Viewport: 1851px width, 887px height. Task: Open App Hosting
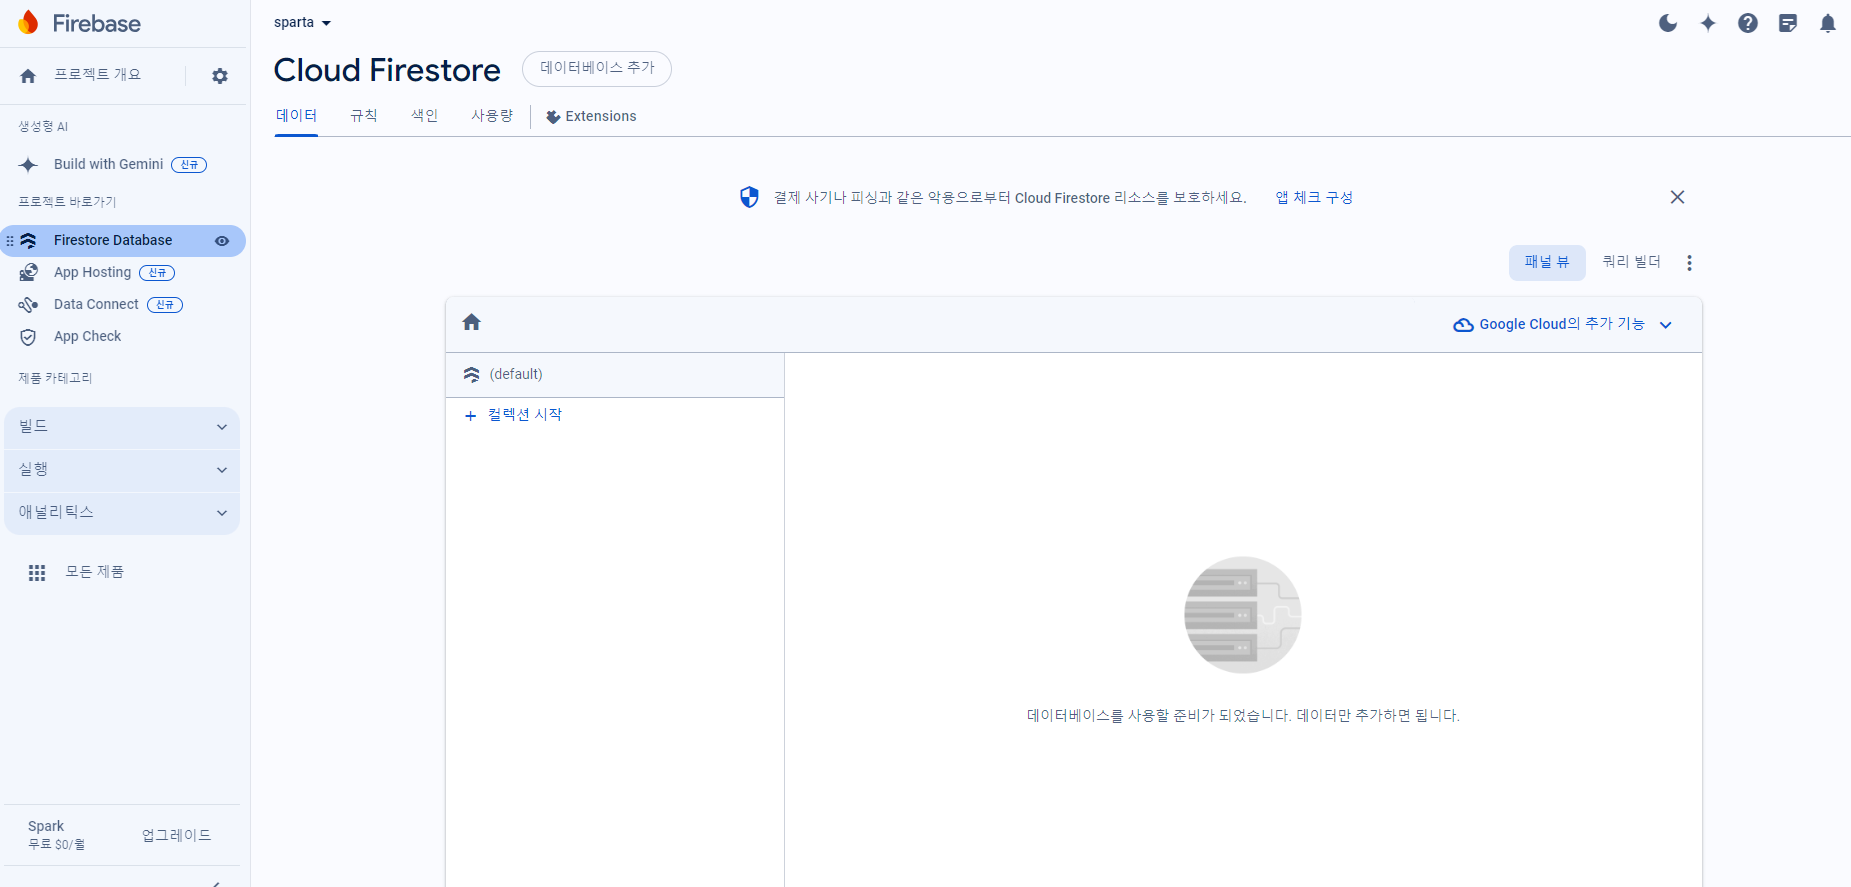[x=92, y=272]
